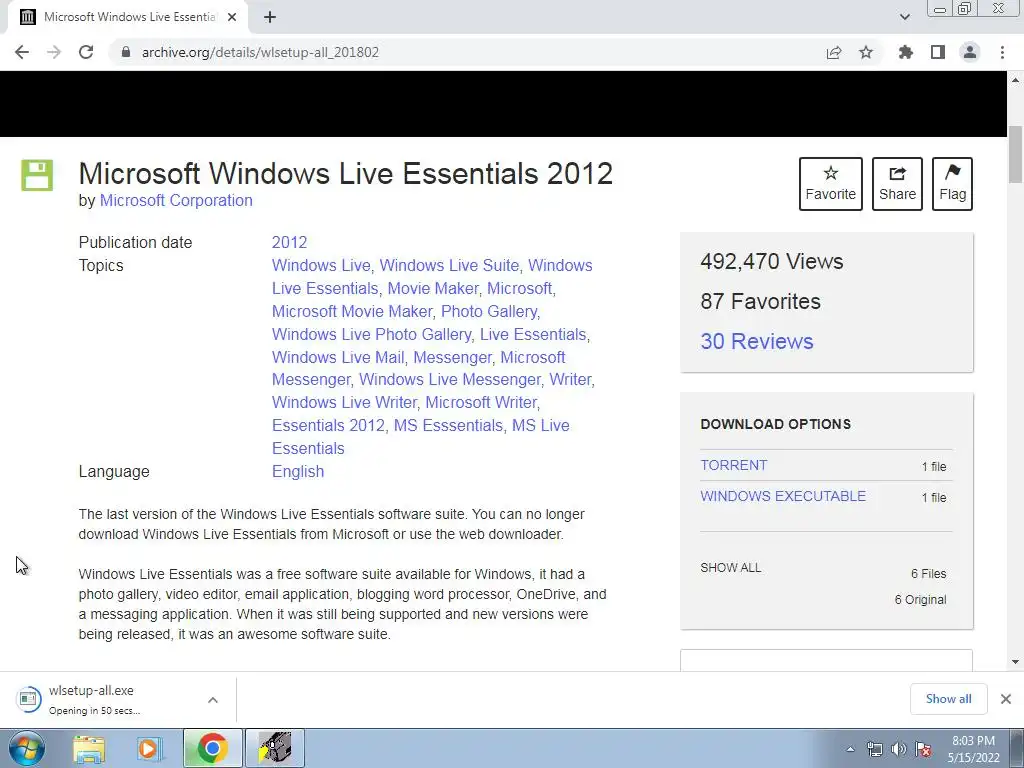Close the downloads bar
The image size is (1024, 768).
(1006, 699)
